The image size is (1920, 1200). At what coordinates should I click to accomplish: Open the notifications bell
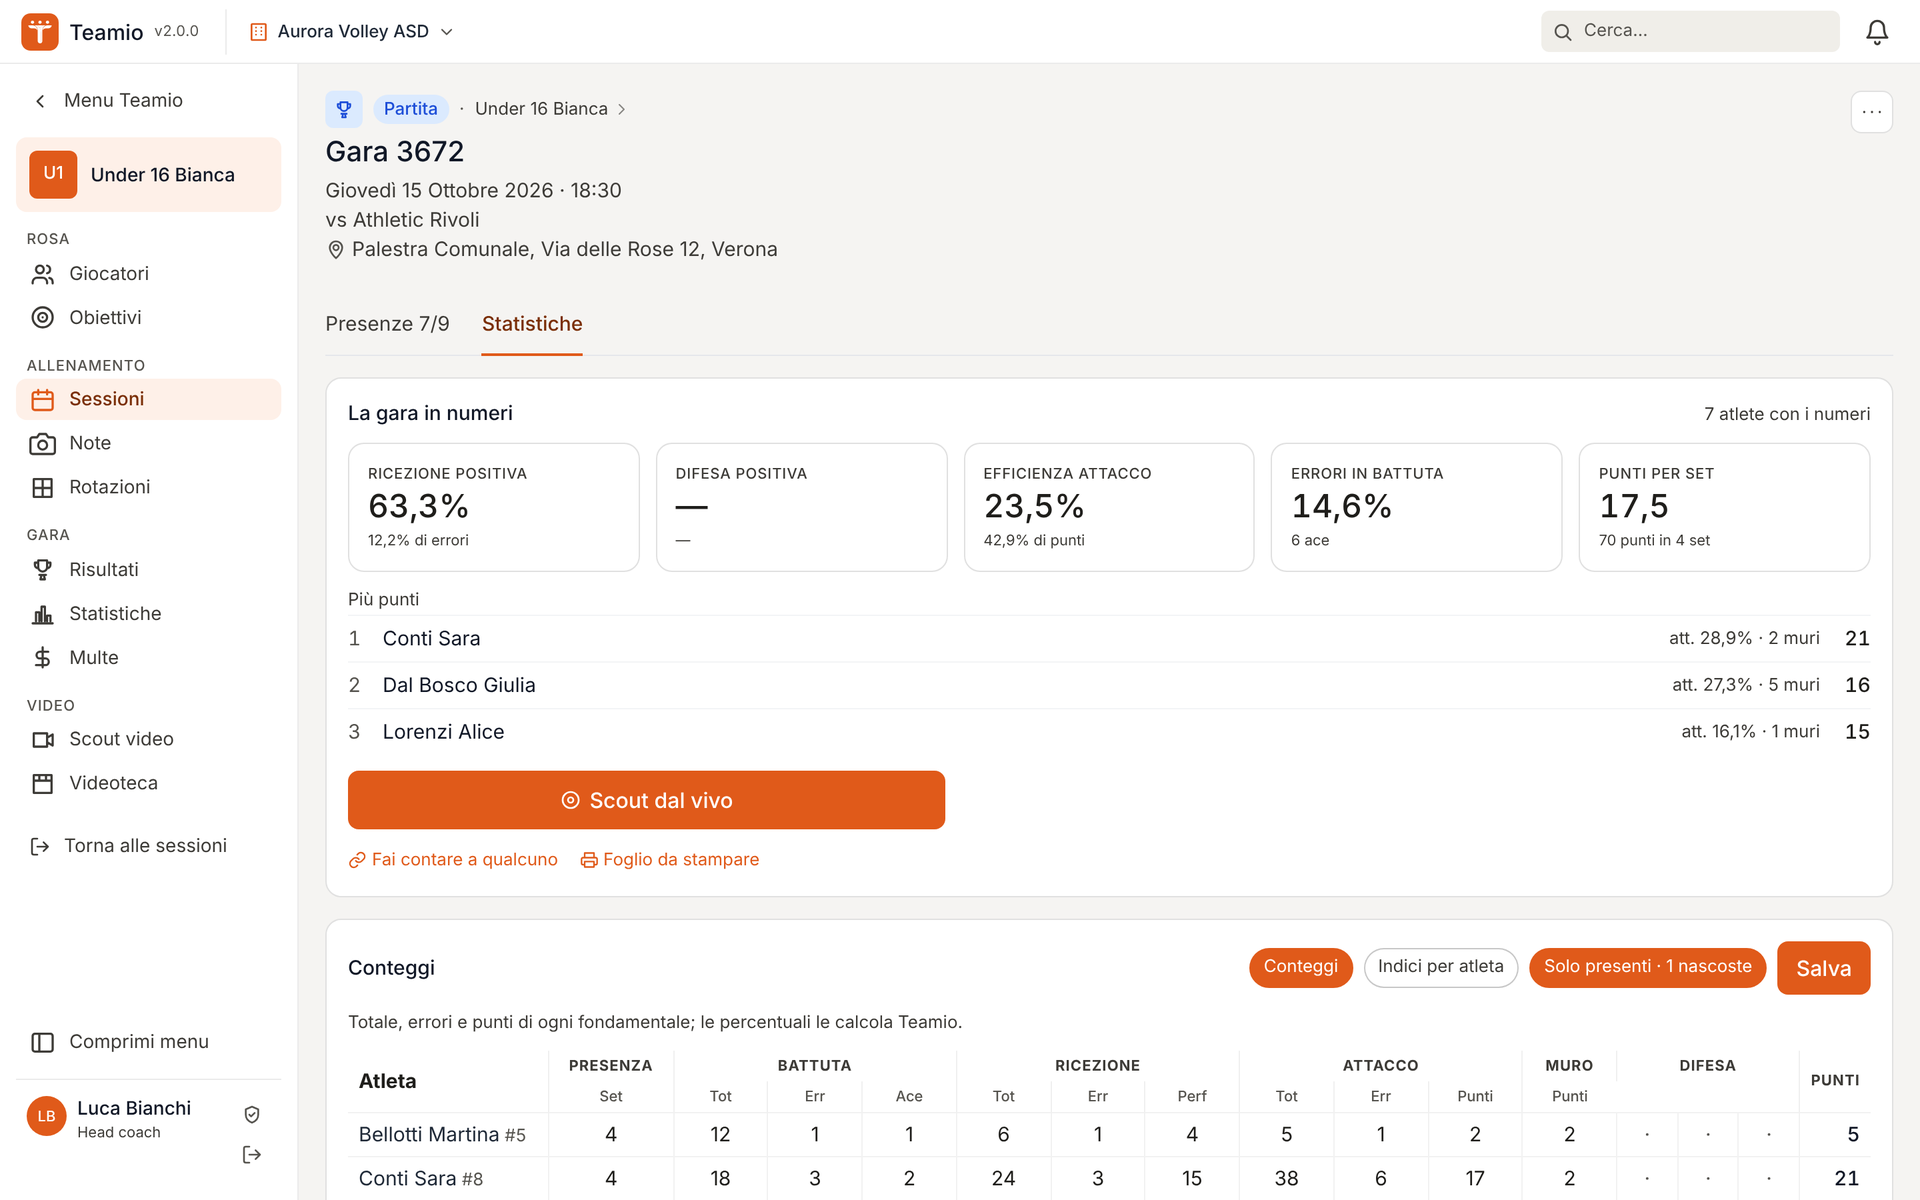tap(1877, 32)
